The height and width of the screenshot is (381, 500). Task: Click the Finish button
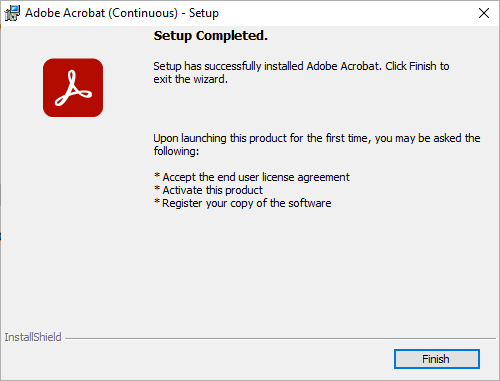437,359
